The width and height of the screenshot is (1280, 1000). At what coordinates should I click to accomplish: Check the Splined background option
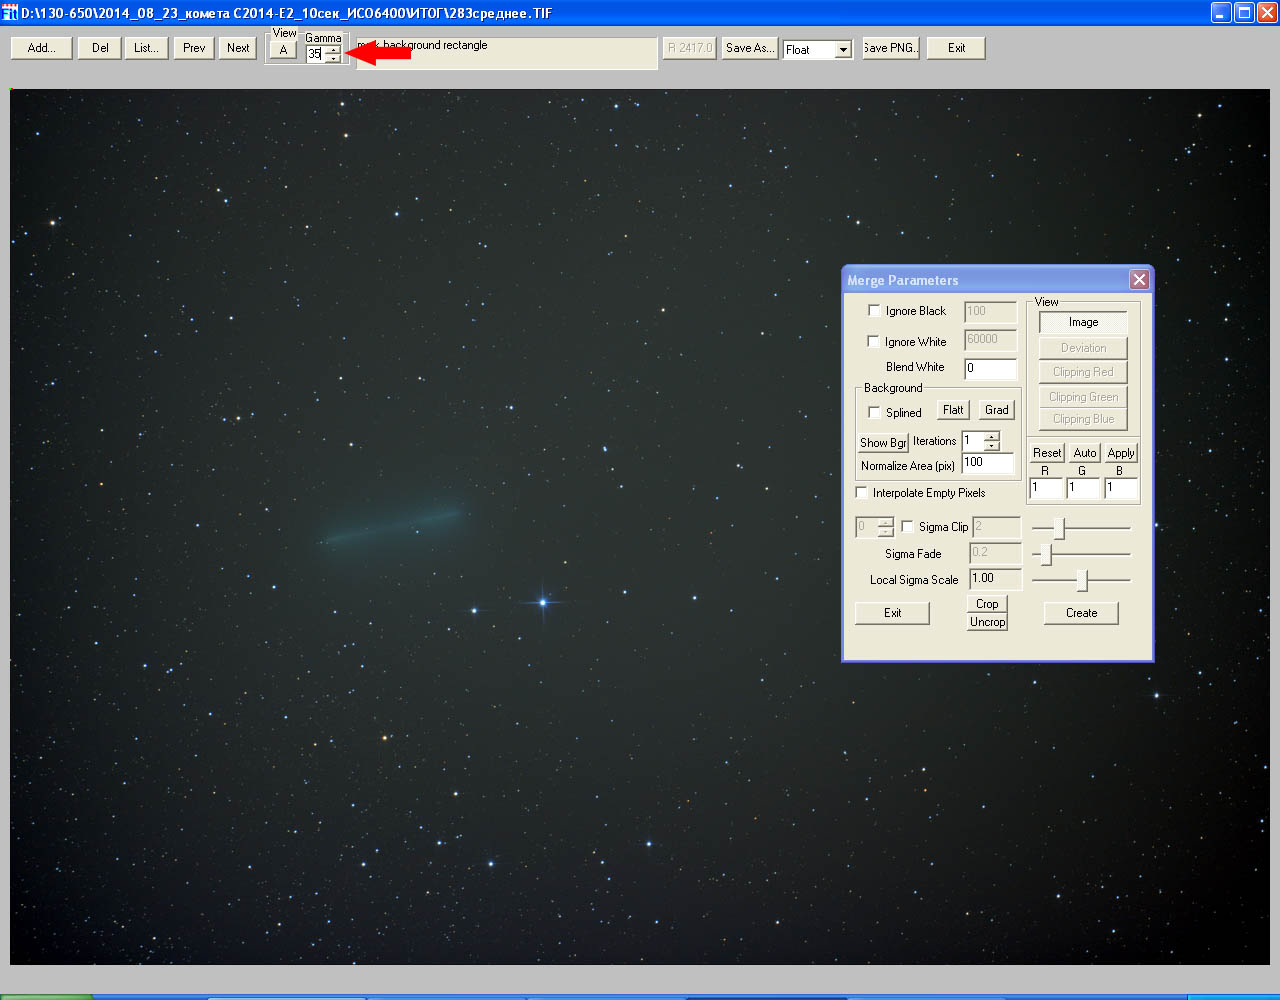(874, 412)
